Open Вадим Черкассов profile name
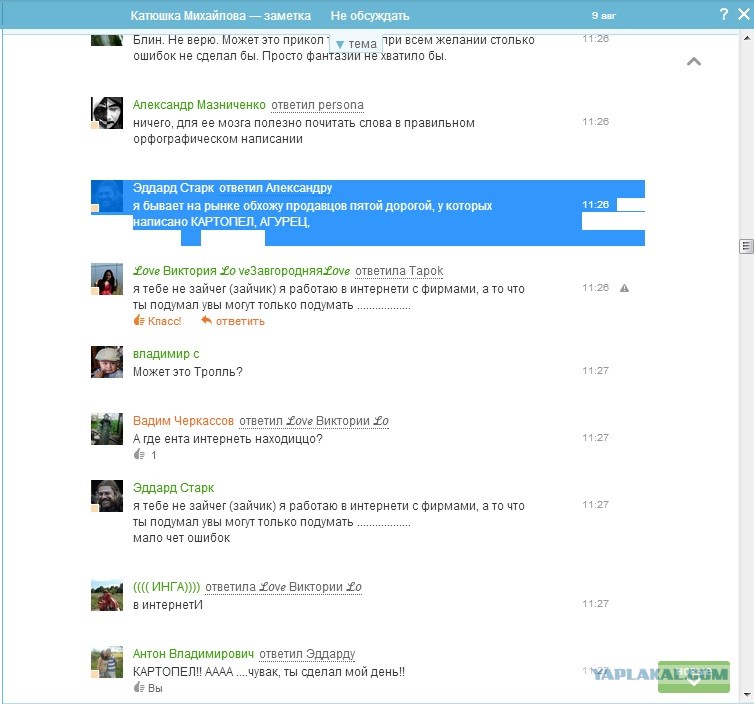This screenshot has width=754, height=704. click(183, 421)
